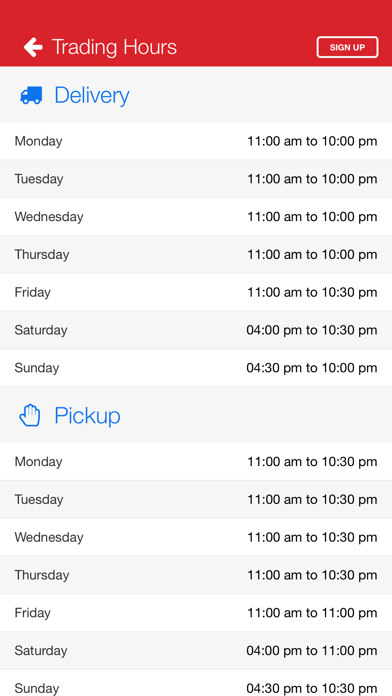The height and width of the screenshot is (696, 392).
Task: Select Delivery Friday 11:00 am to 10:30 pm
Action: coord(196,292)
